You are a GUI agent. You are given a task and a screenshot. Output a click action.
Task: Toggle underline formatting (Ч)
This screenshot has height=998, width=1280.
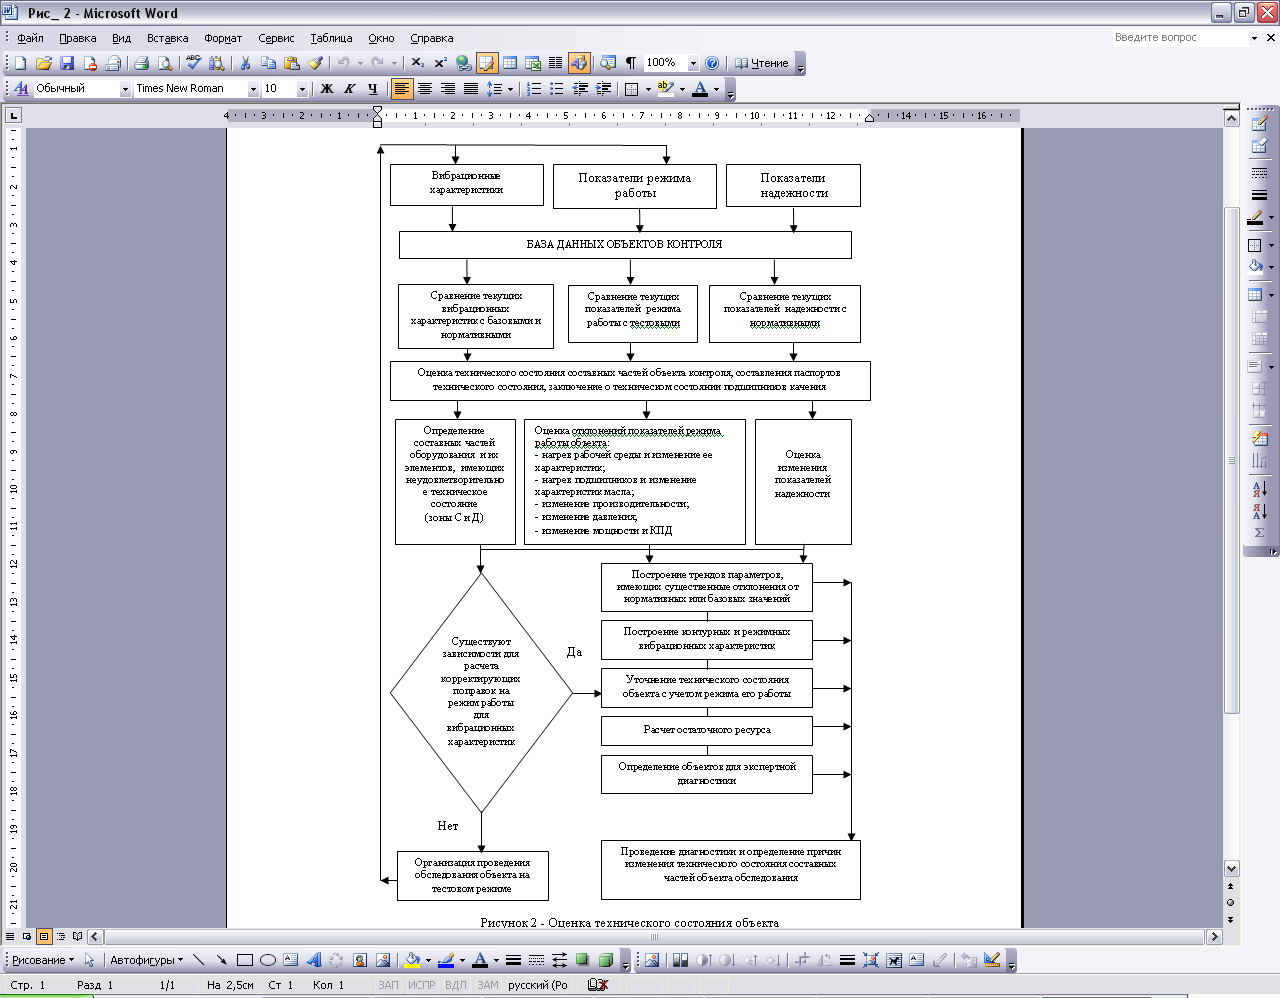tap(372, 89)
